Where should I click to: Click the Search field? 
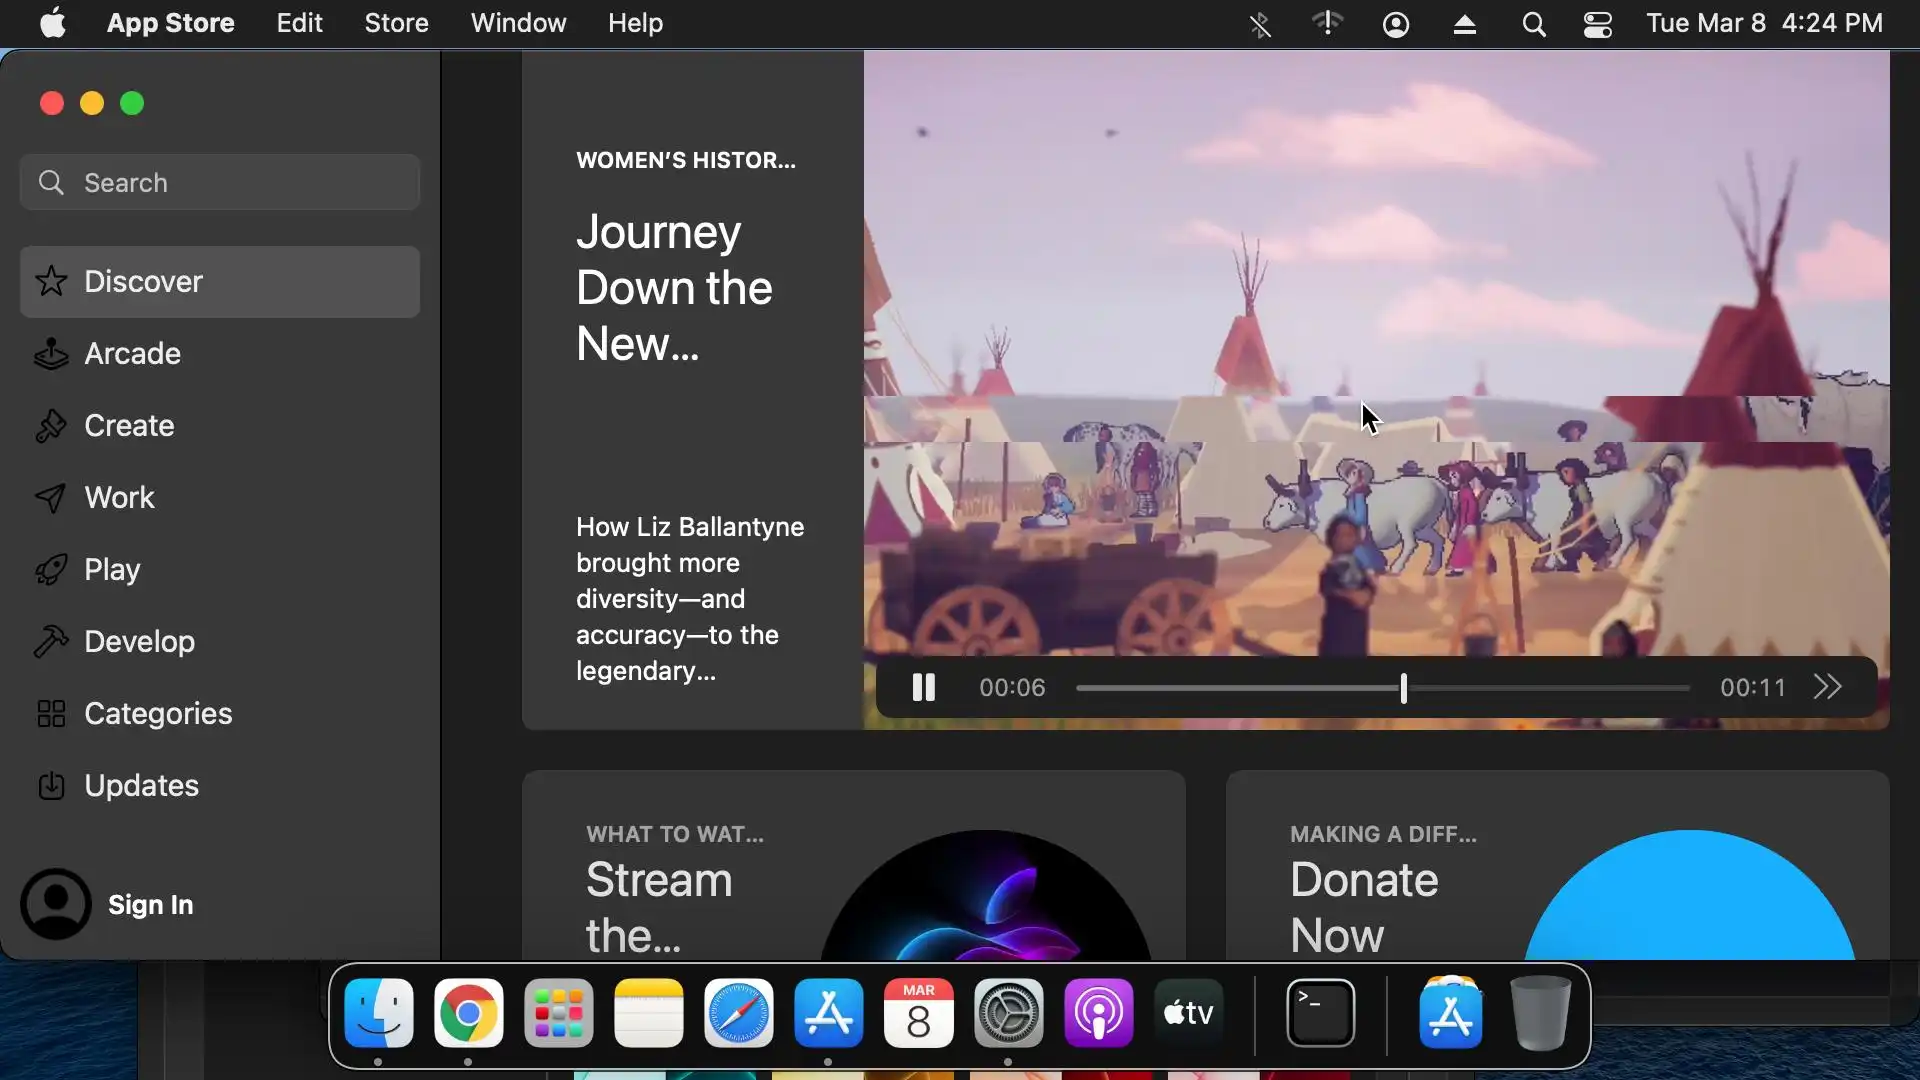(x=220, y=183)
